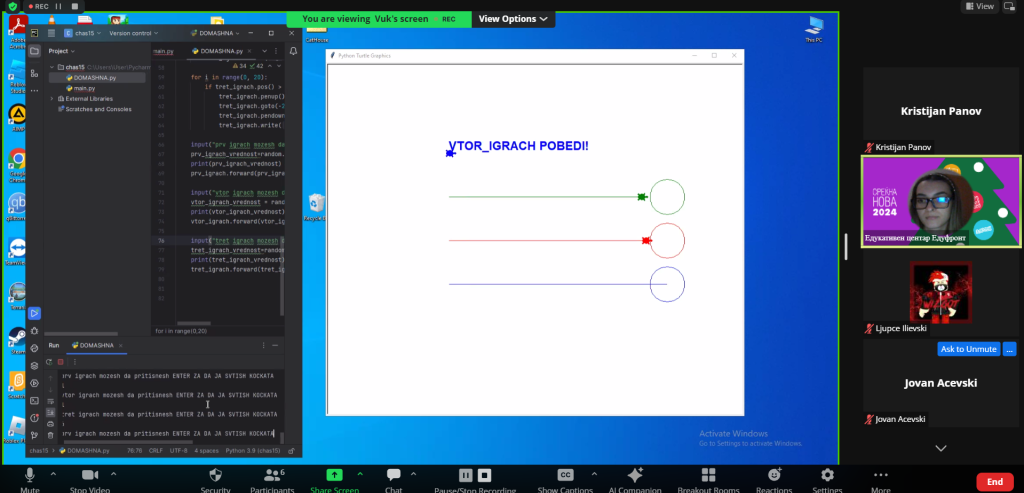Screen dimensions: 1024x493
Task: Toggle Stop Video camera button
Action: [x=88, y=475]
